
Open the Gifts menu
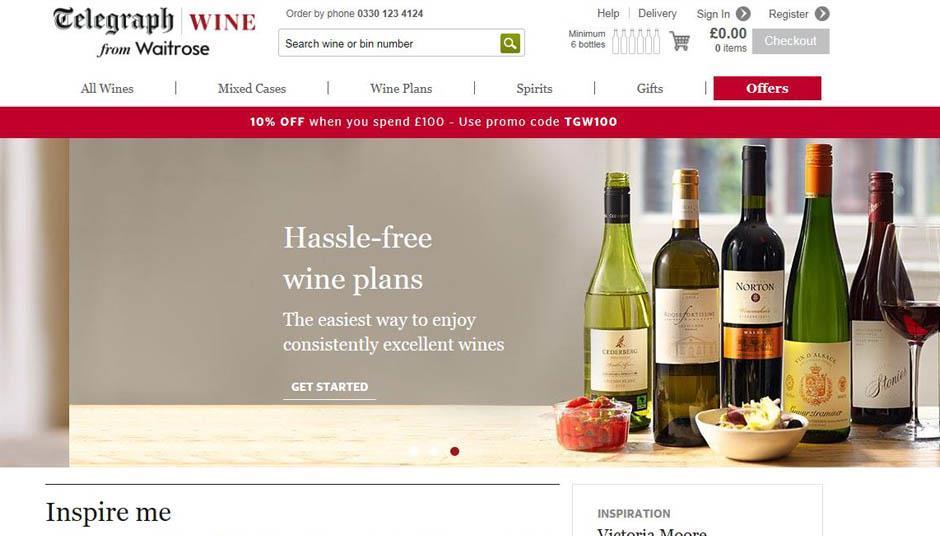pyautogui.click(x=650, y=89)
